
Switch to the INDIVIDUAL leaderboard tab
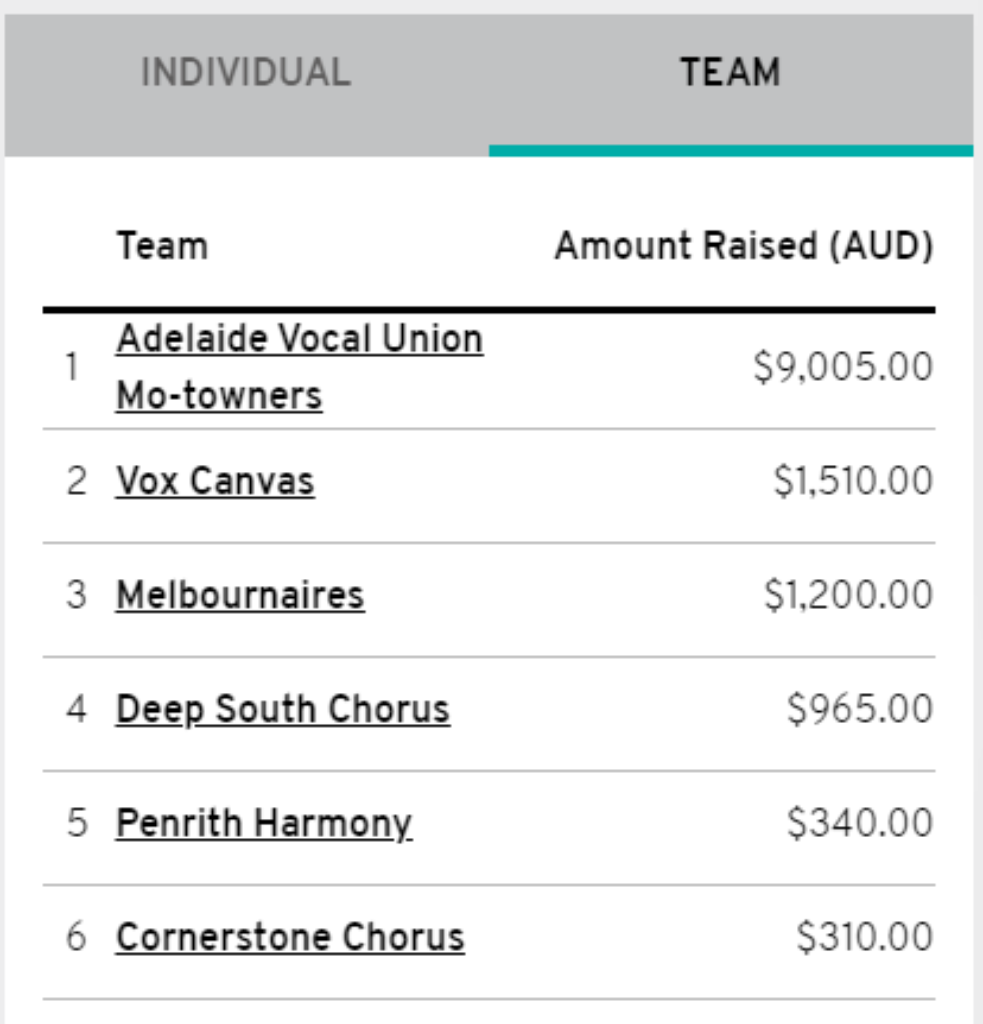click(246, 72)
